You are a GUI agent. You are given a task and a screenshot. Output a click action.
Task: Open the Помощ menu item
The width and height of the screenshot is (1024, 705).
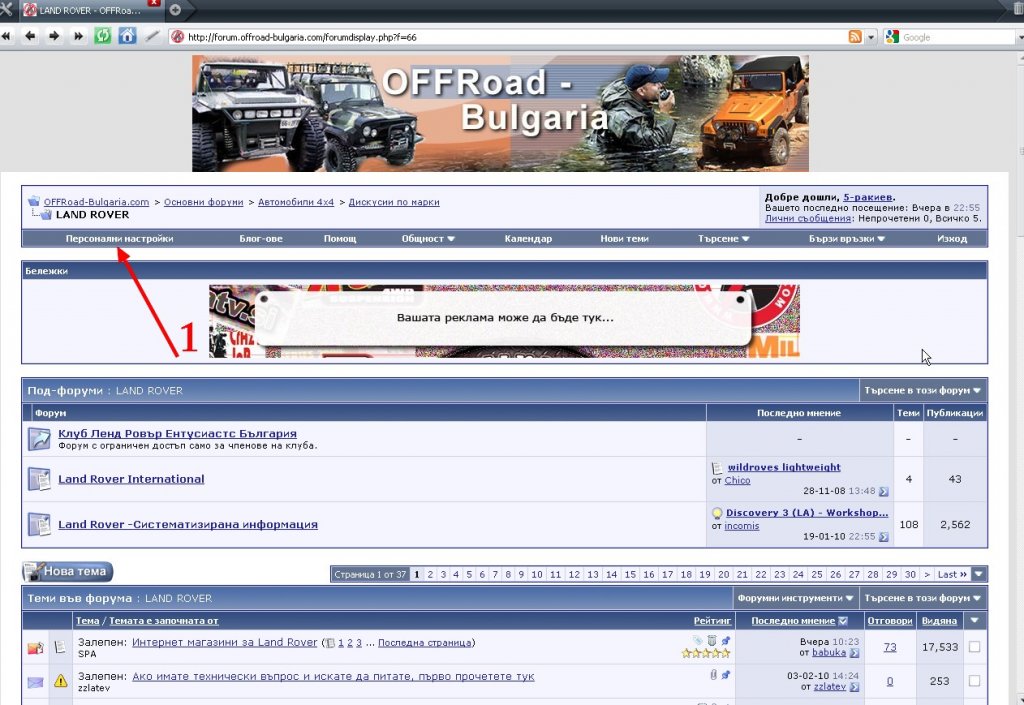pos(340,239)
